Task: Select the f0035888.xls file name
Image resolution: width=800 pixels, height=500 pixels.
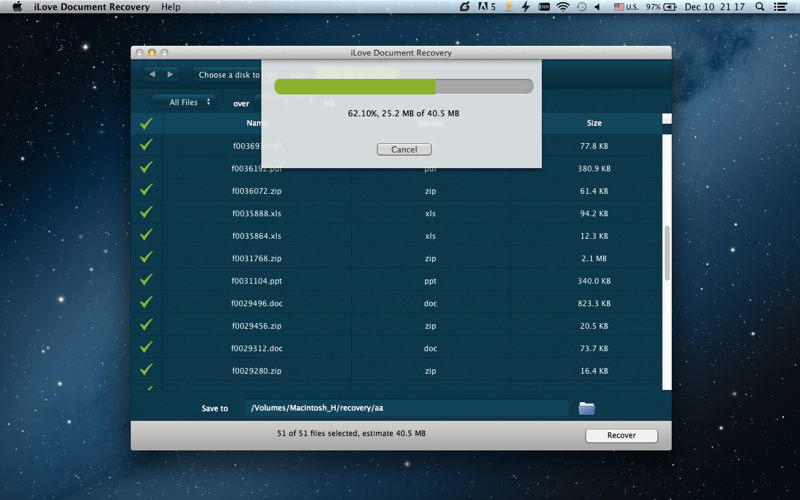Action: [x=257, y=213]
